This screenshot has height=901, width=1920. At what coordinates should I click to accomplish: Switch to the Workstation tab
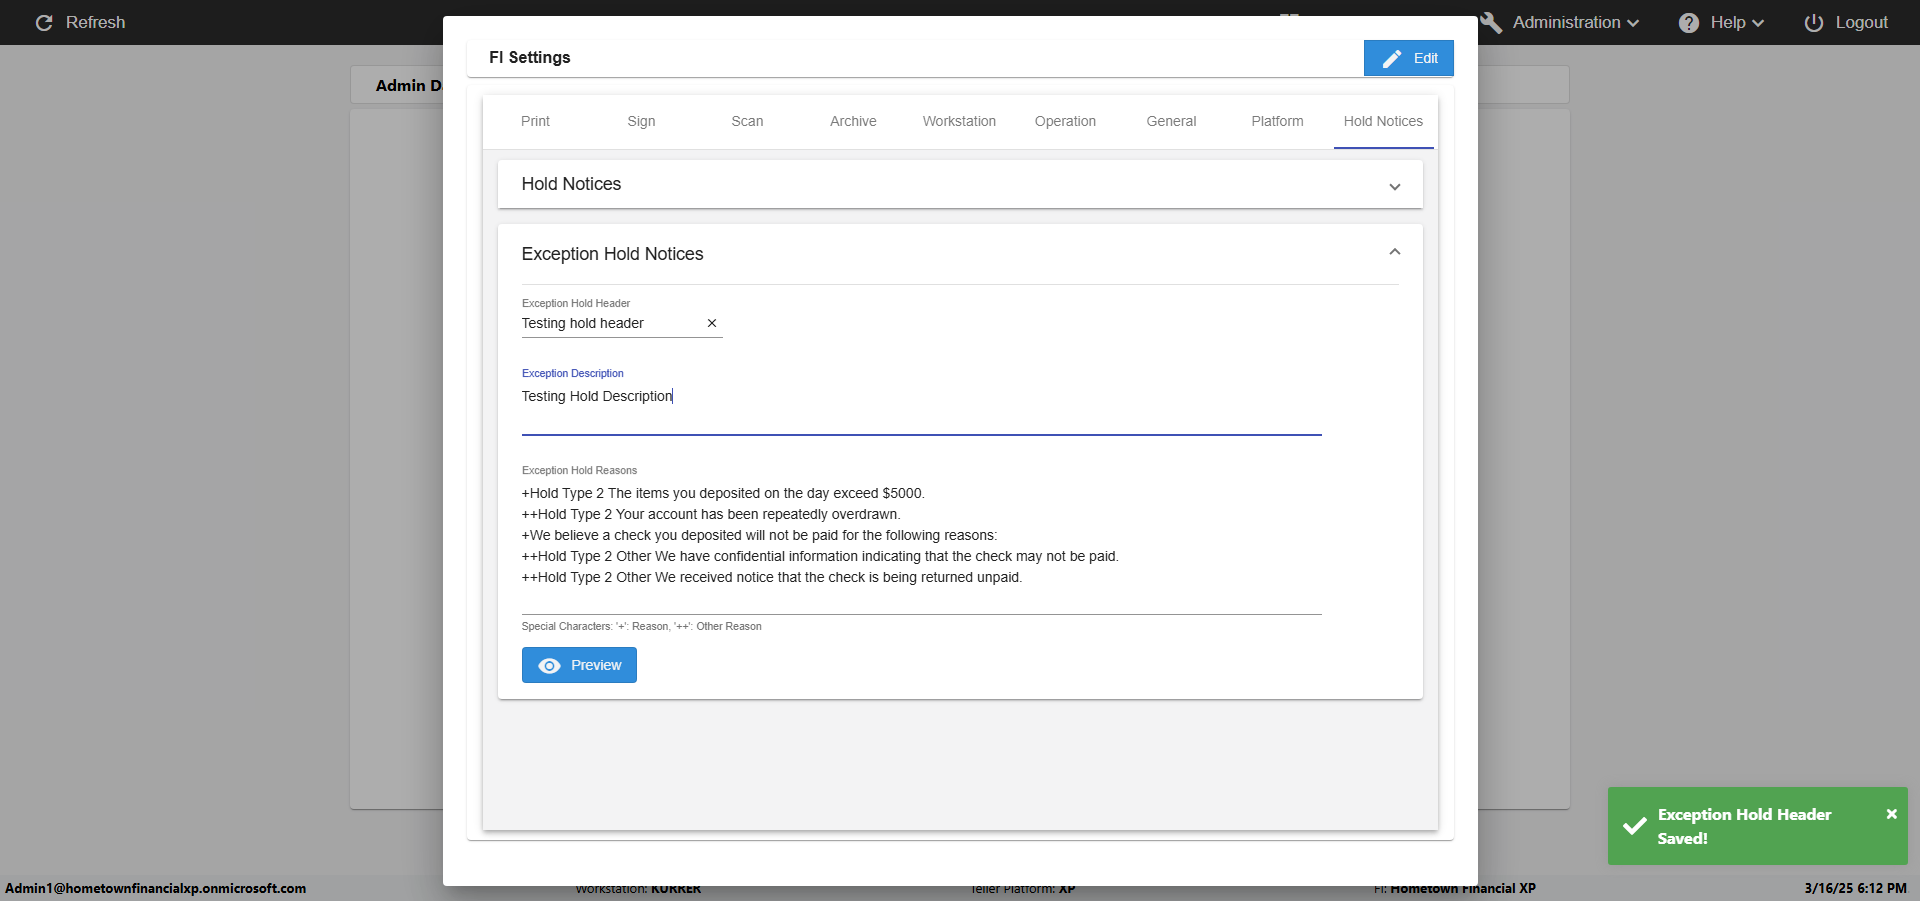pyautogui.click(x=959, y=121)
